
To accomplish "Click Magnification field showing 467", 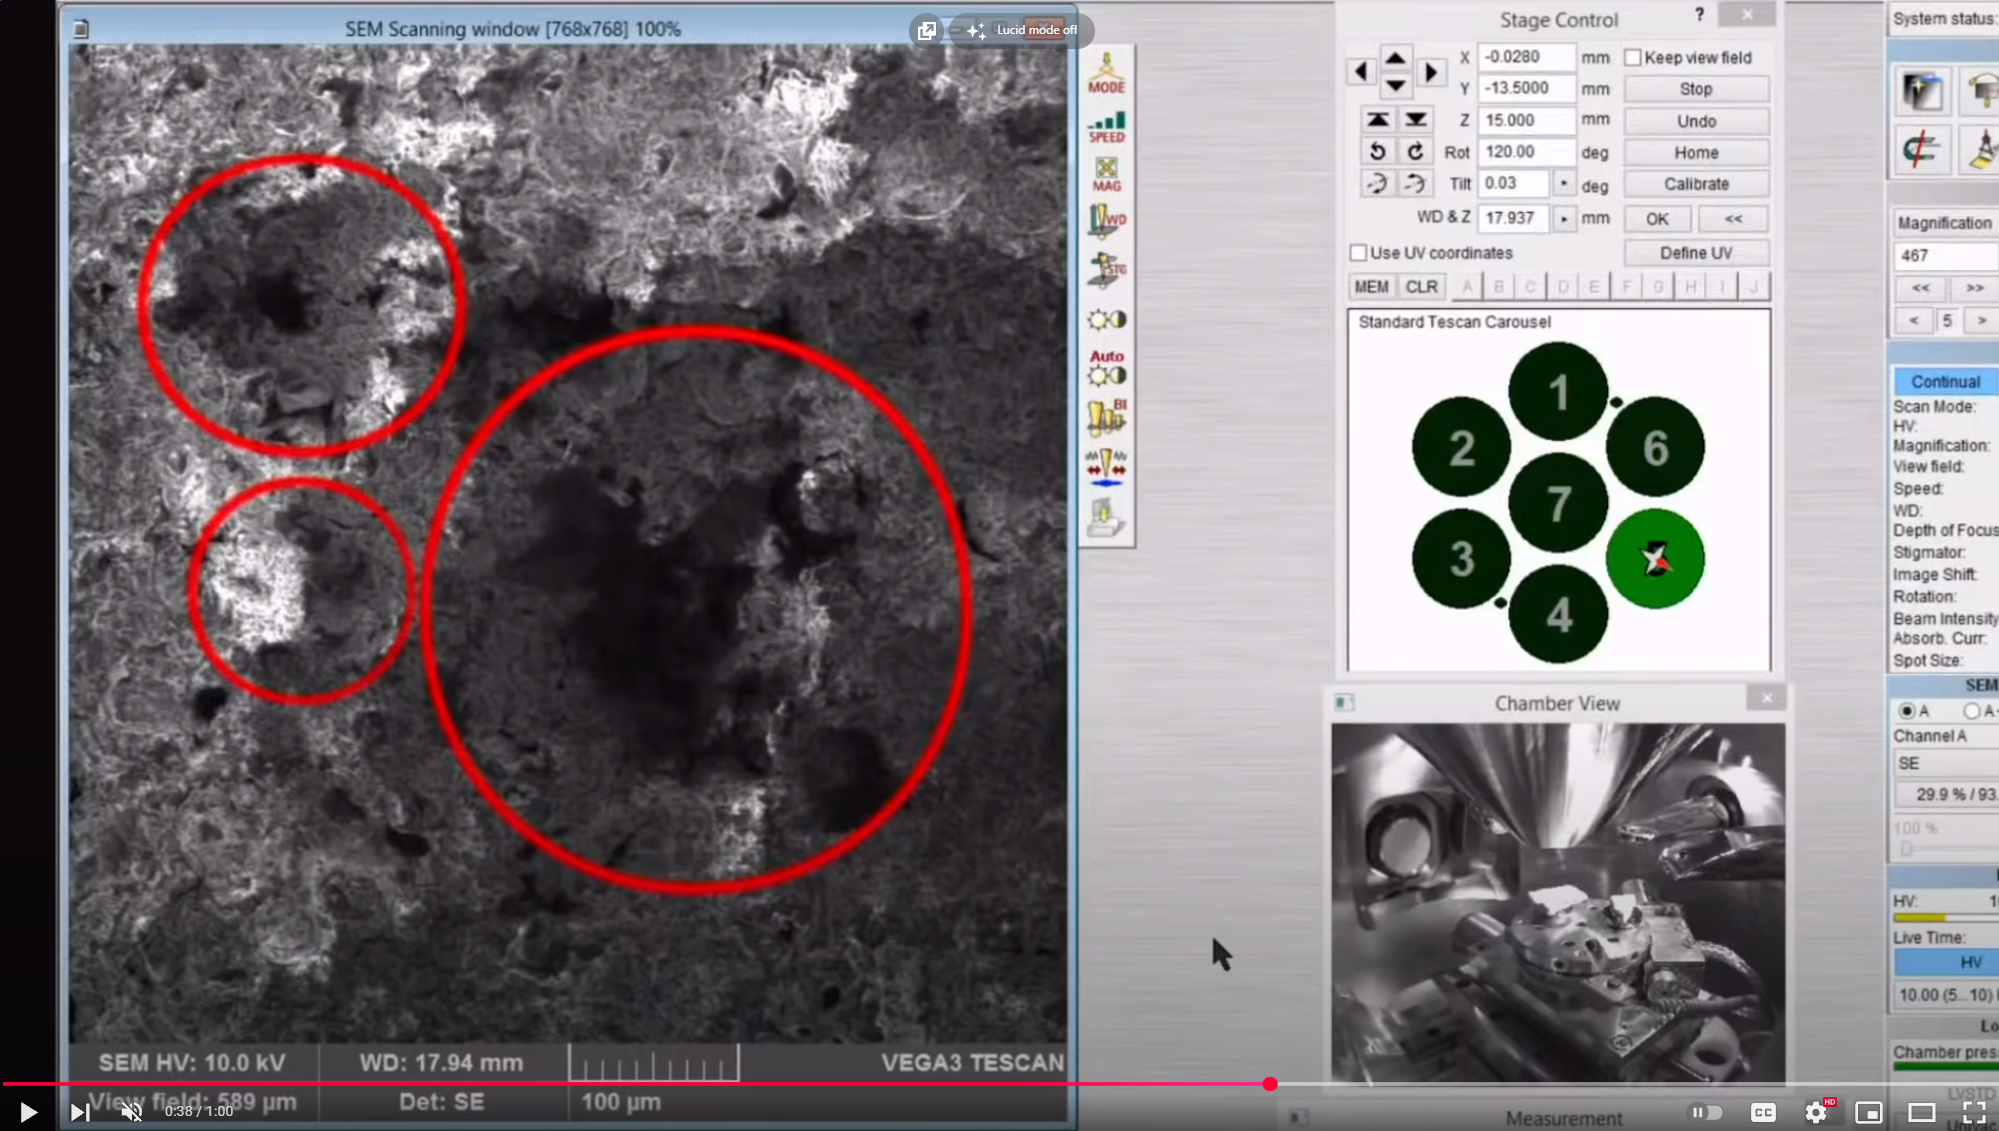I will point(1945,256).
